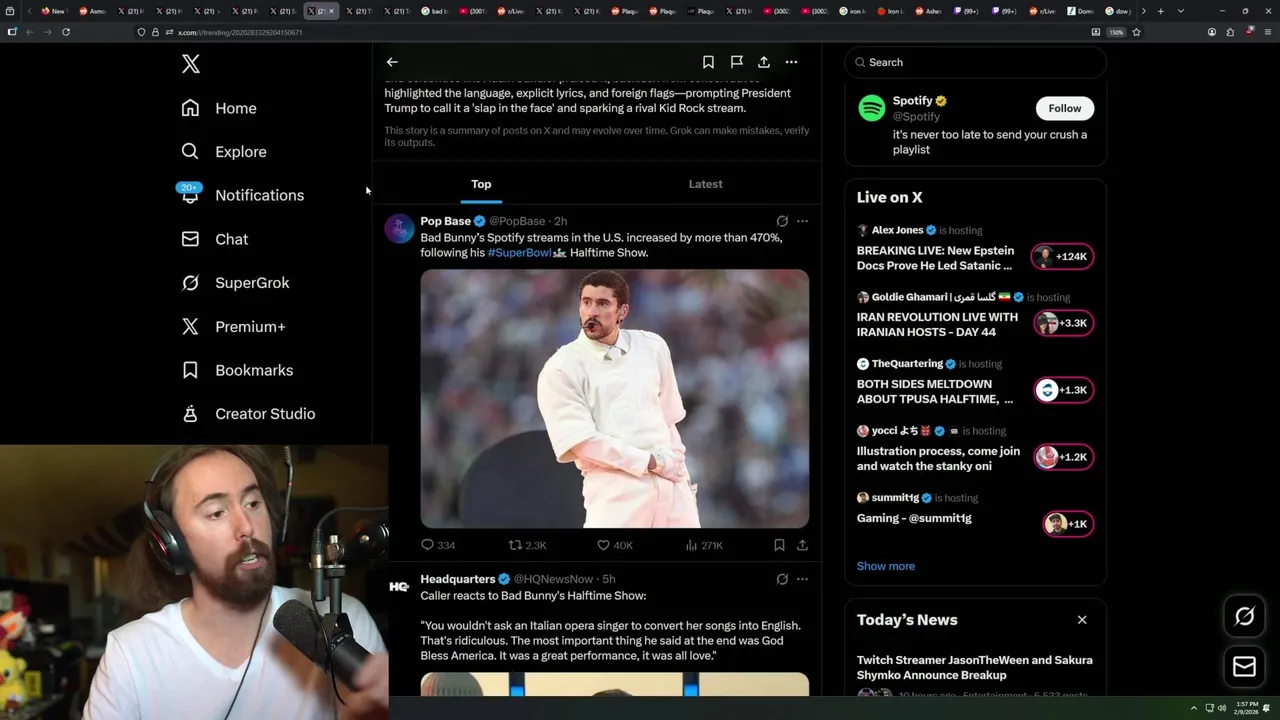This screenshot has width=1280, height=720.
Task: Click Show more under Live on X
Action: click(x=885, y=566)
